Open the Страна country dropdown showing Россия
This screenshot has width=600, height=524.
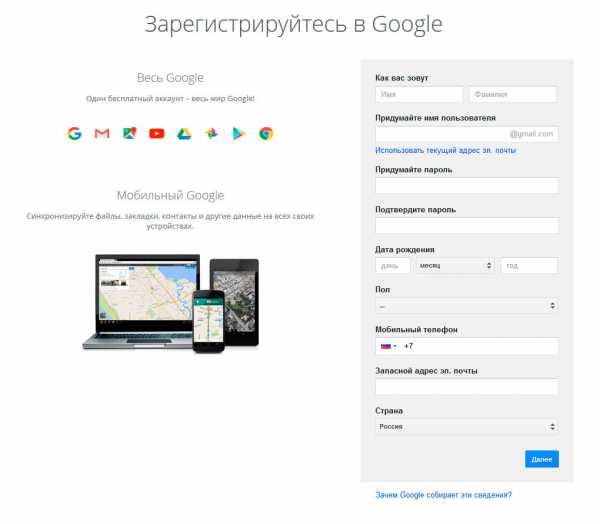click(x=466, y=426)
